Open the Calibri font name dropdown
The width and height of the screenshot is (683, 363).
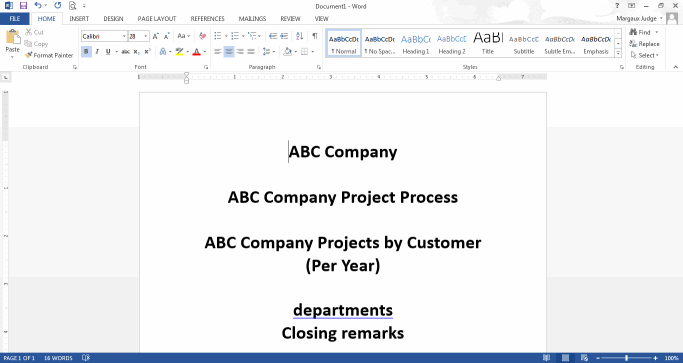coord(124,36)
